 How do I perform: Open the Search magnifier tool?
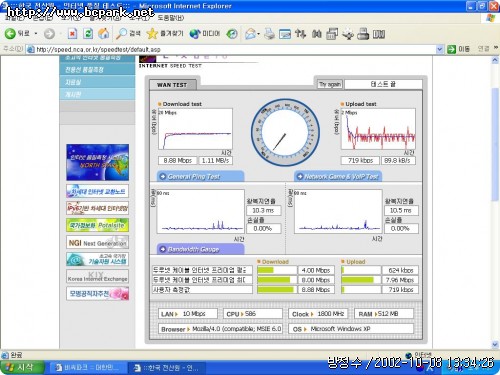tap(121, 33)
